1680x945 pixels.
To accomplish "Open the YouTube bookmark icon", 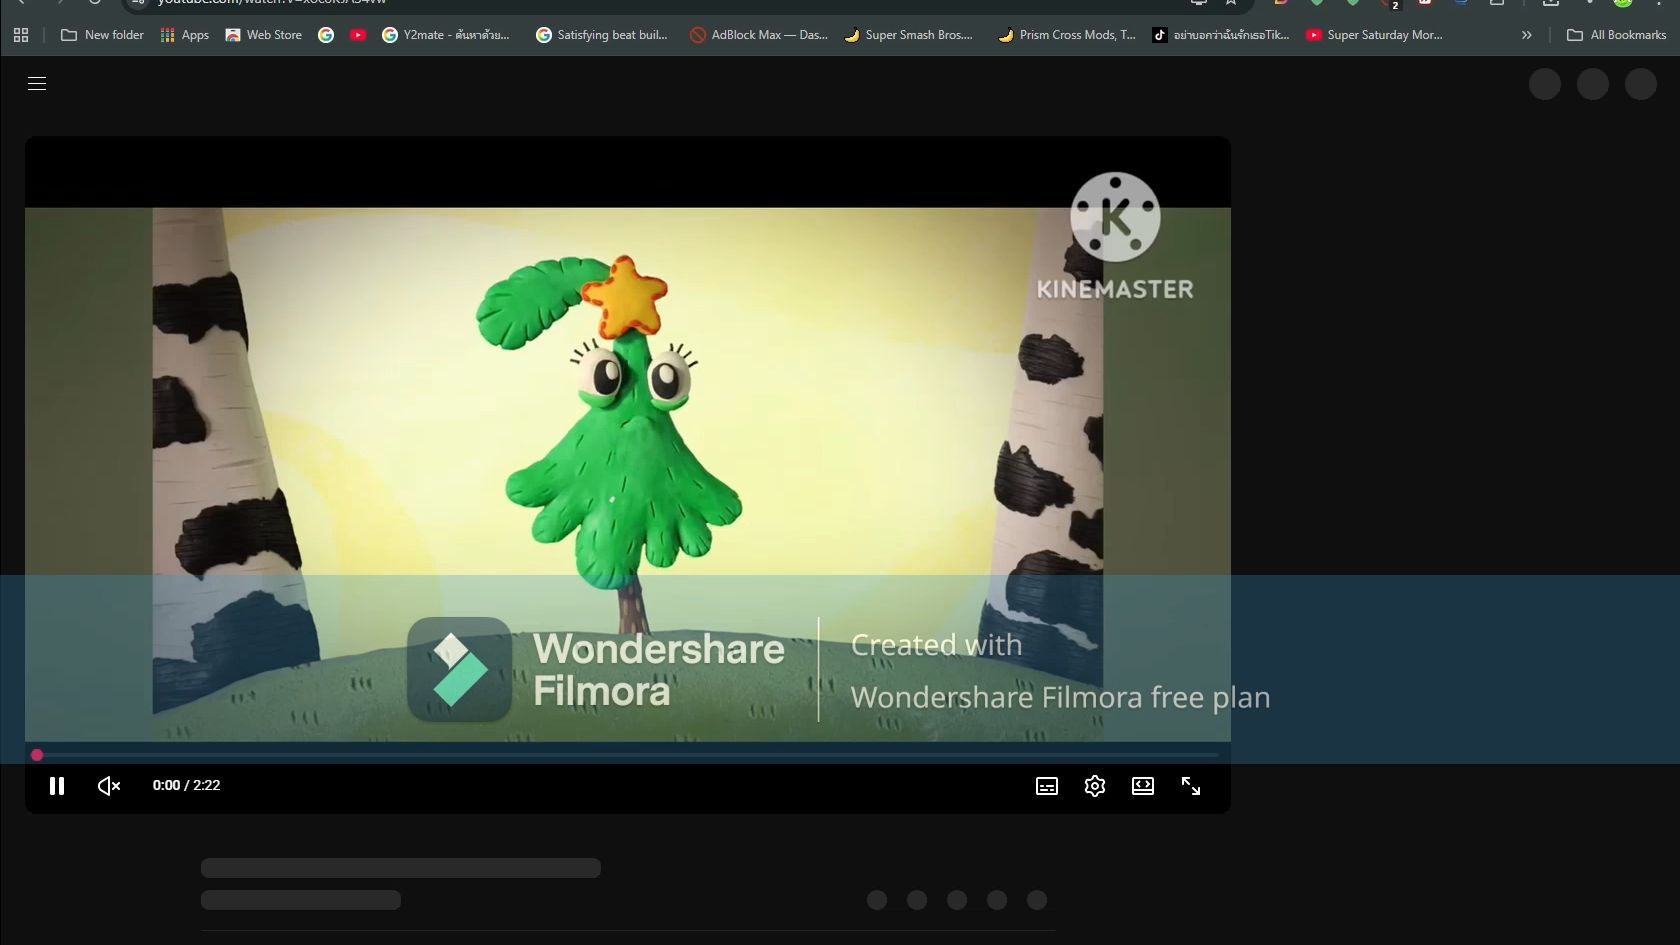I will 358,35.
